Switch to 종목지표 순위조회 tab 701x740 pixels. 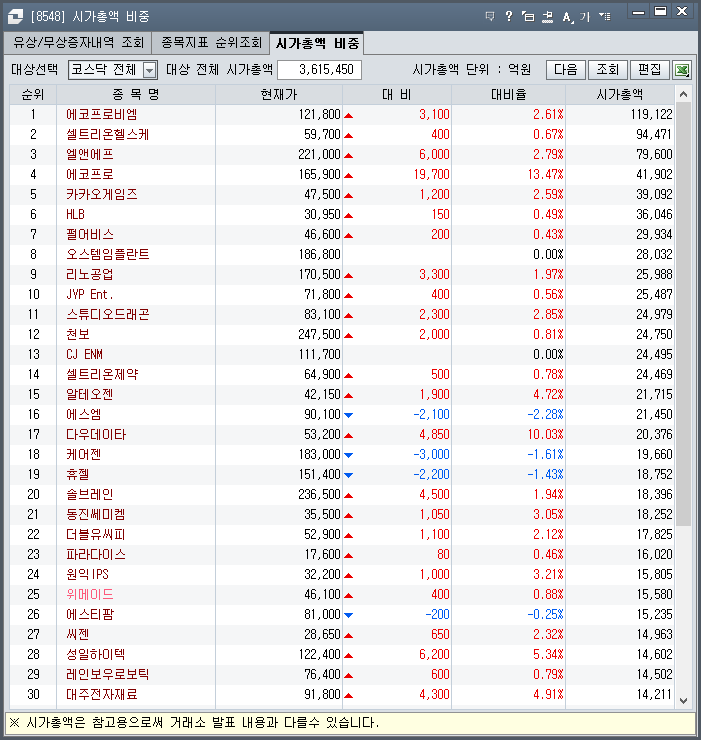[x=211, y=43]
